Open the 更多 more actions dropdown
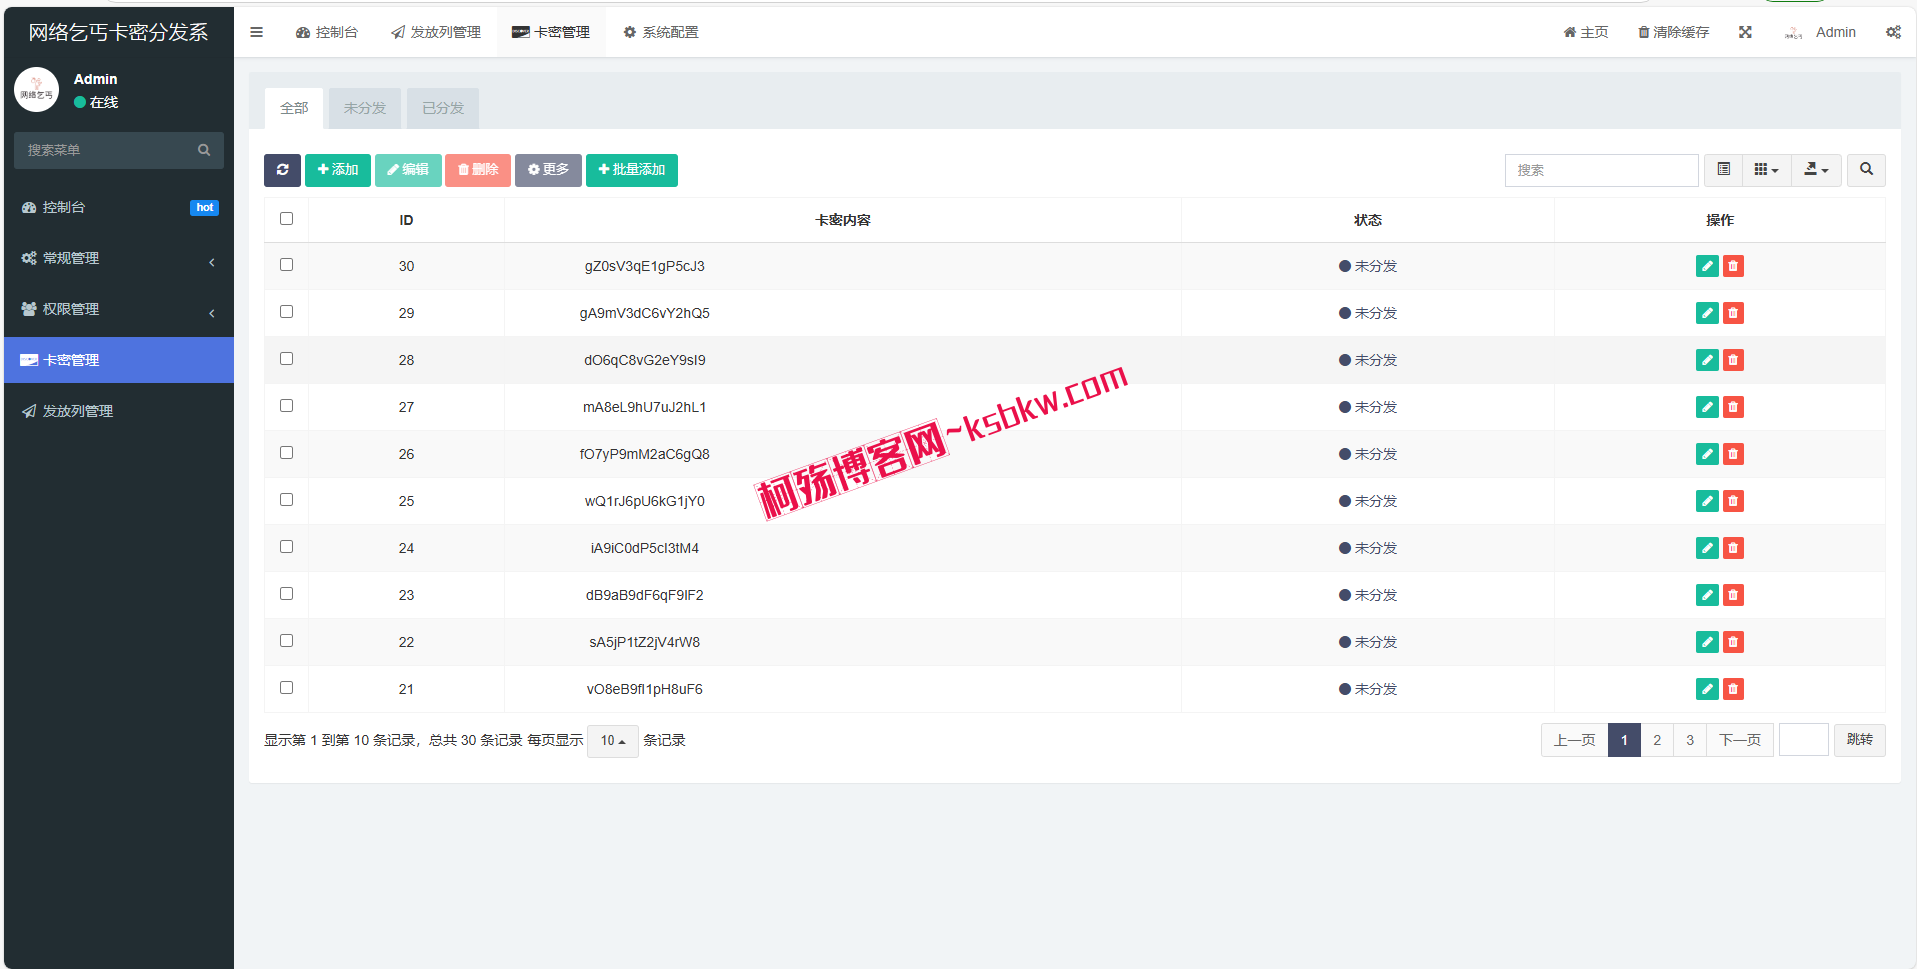The height and width of the screenshot is (969, 1917). point(548,170)
